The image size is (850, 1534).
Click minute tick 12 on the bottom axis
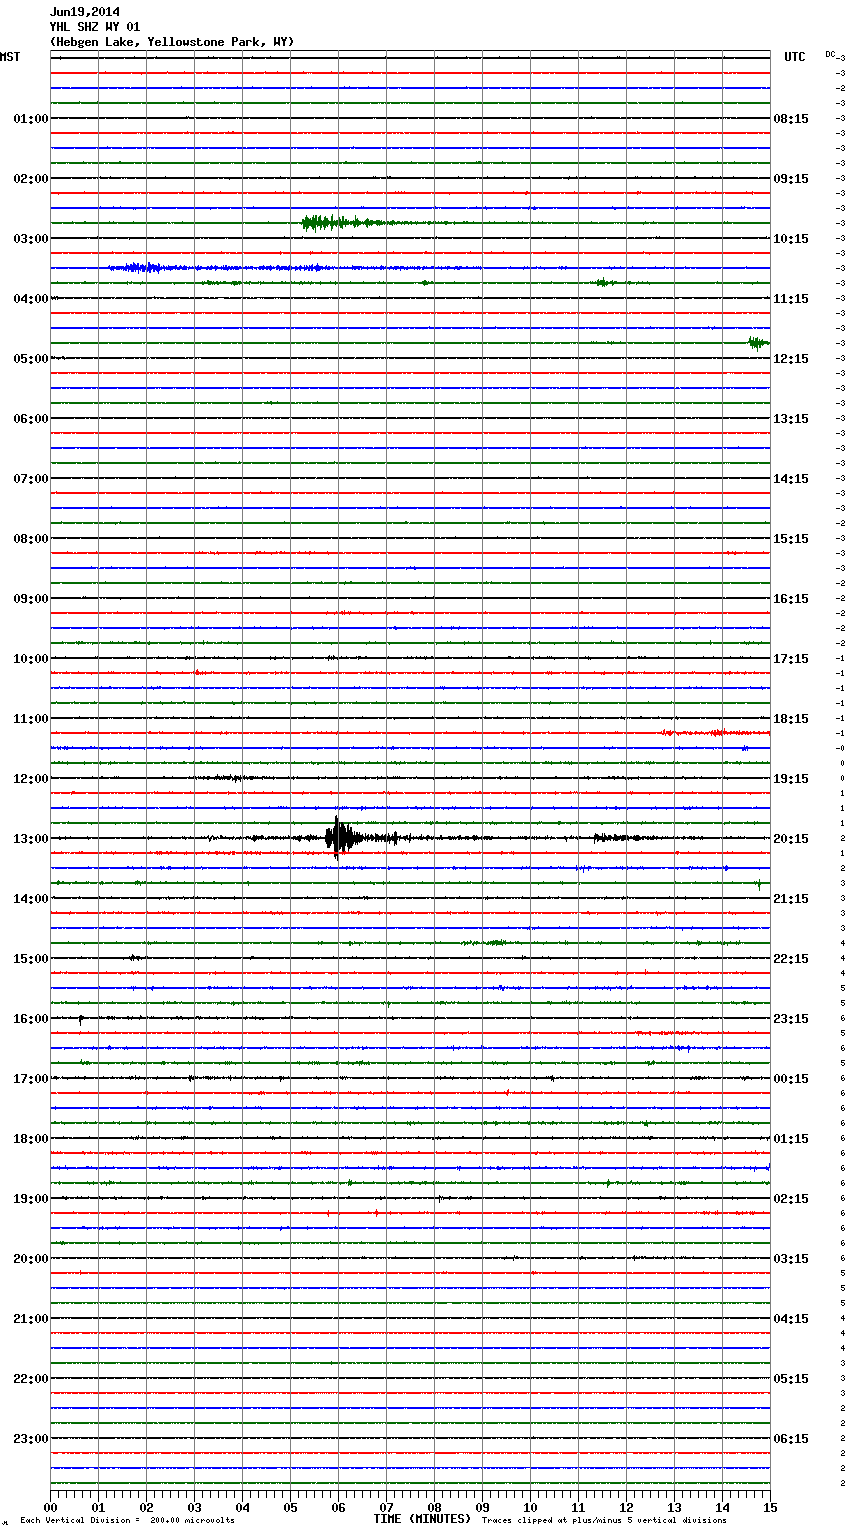click(626, 1507)
